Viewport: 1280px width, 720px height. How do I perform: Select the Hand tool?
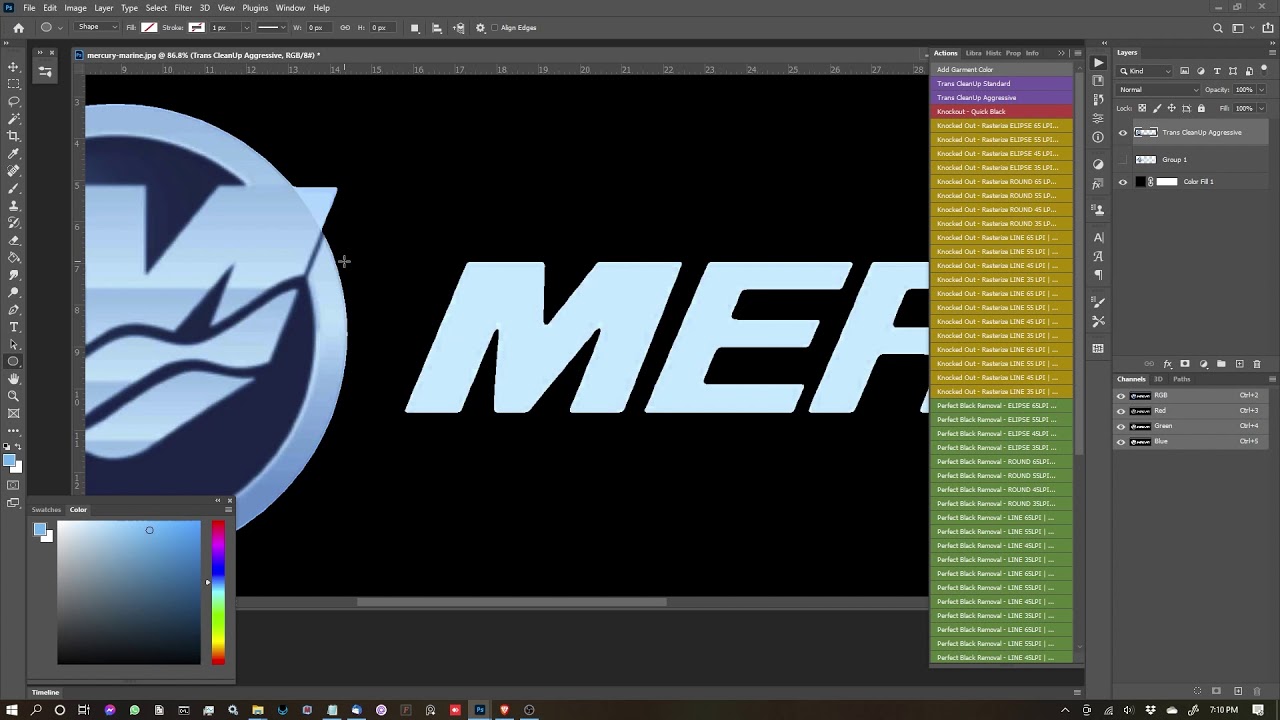tap(14, 379)
